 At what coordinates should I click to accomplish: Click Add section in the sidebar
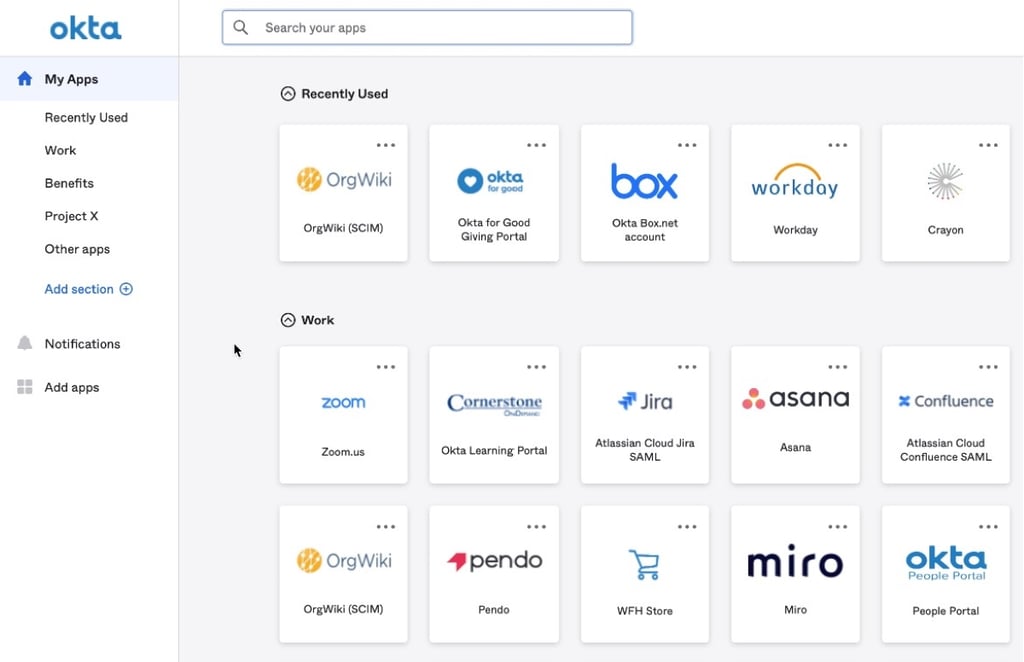coord(88,289)
